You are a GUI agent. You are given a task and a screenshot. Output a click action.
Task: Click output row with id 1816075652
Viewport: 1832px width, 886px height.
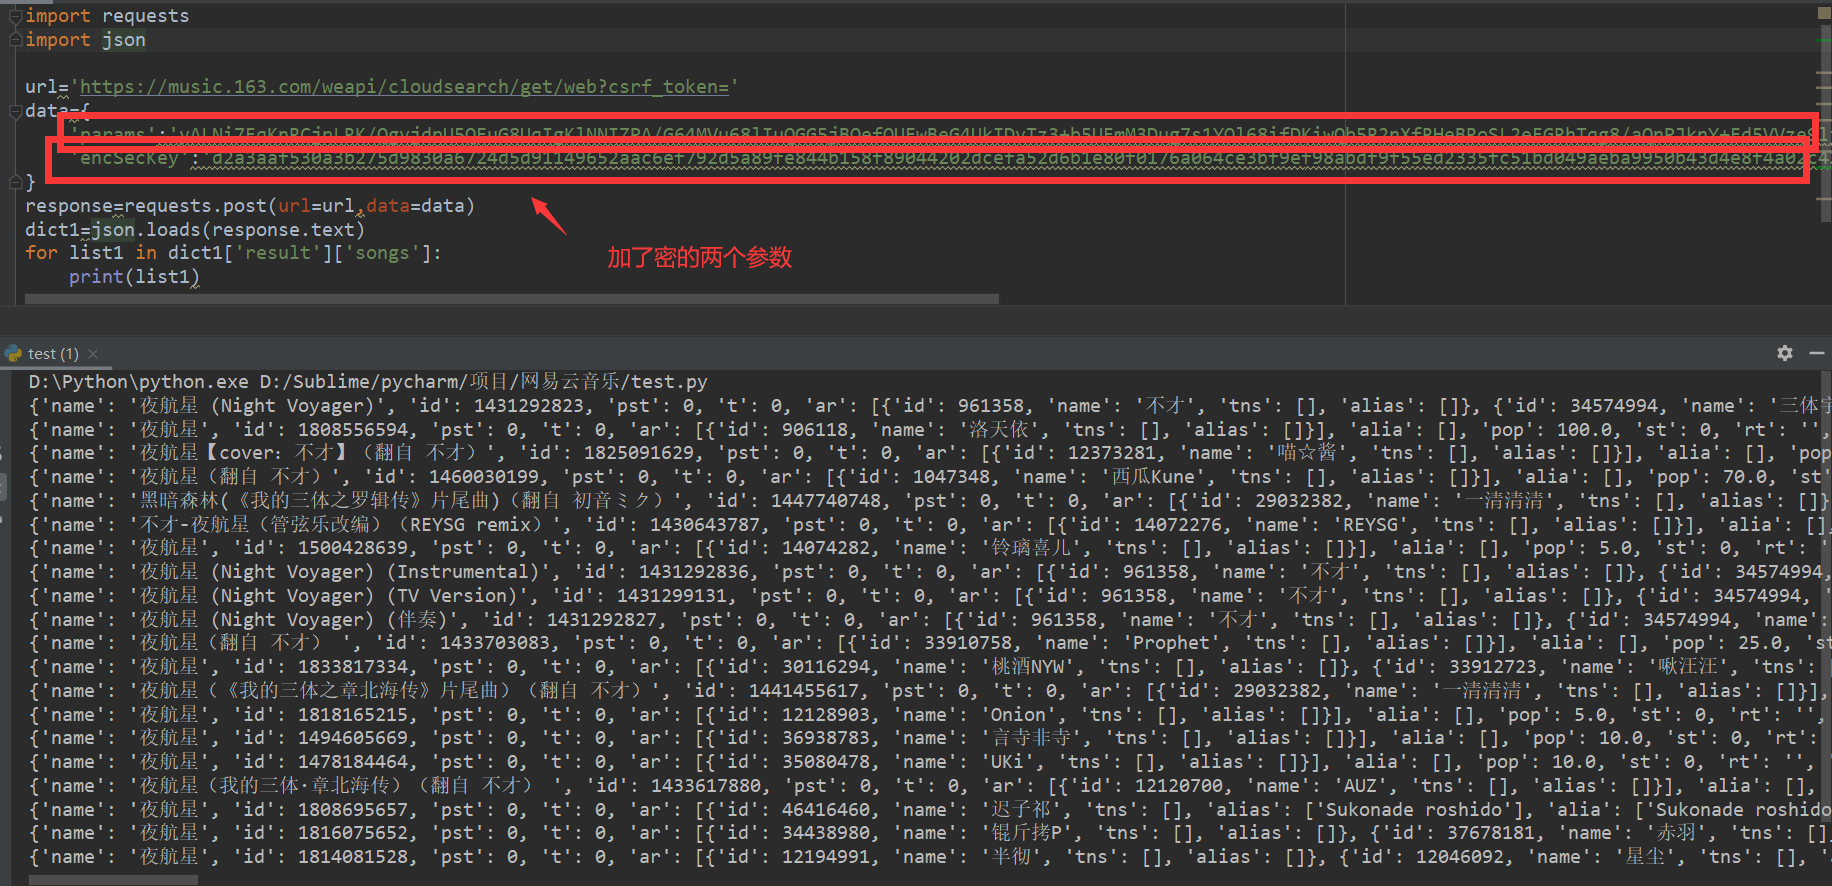click(930, 833)
